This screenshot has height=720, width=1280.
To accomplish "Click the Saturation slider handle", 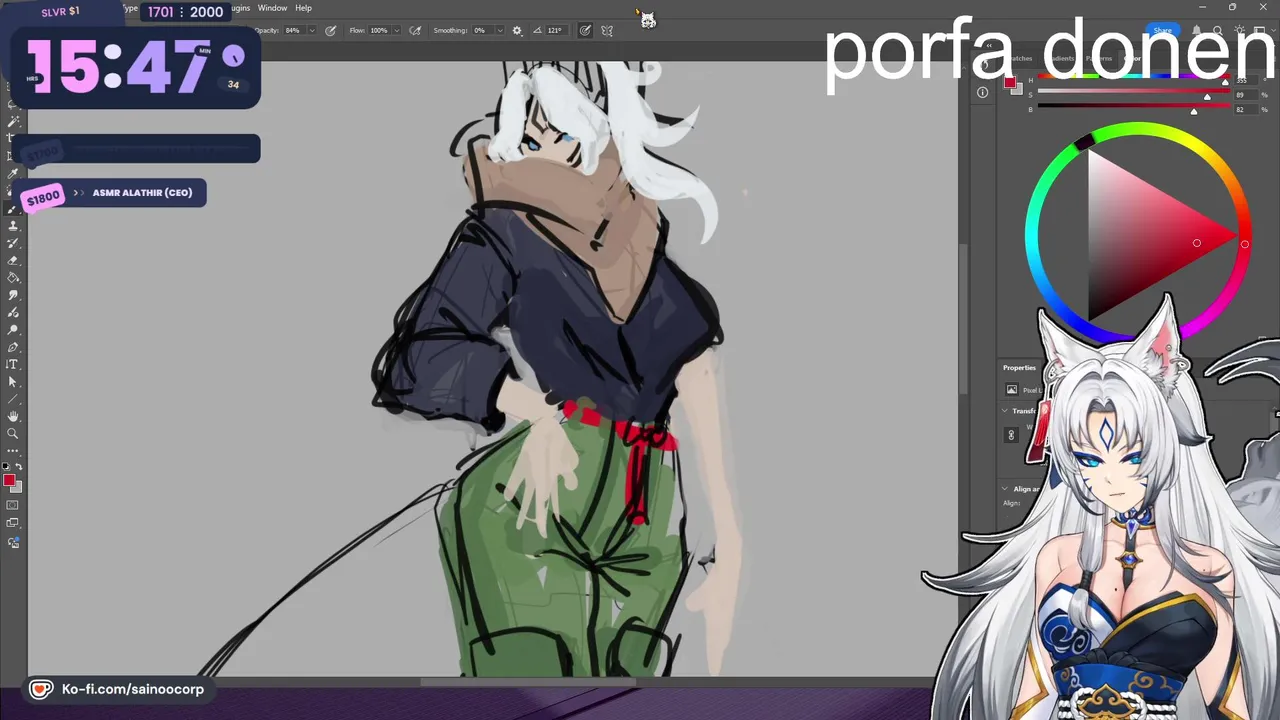I will 1207,97.
